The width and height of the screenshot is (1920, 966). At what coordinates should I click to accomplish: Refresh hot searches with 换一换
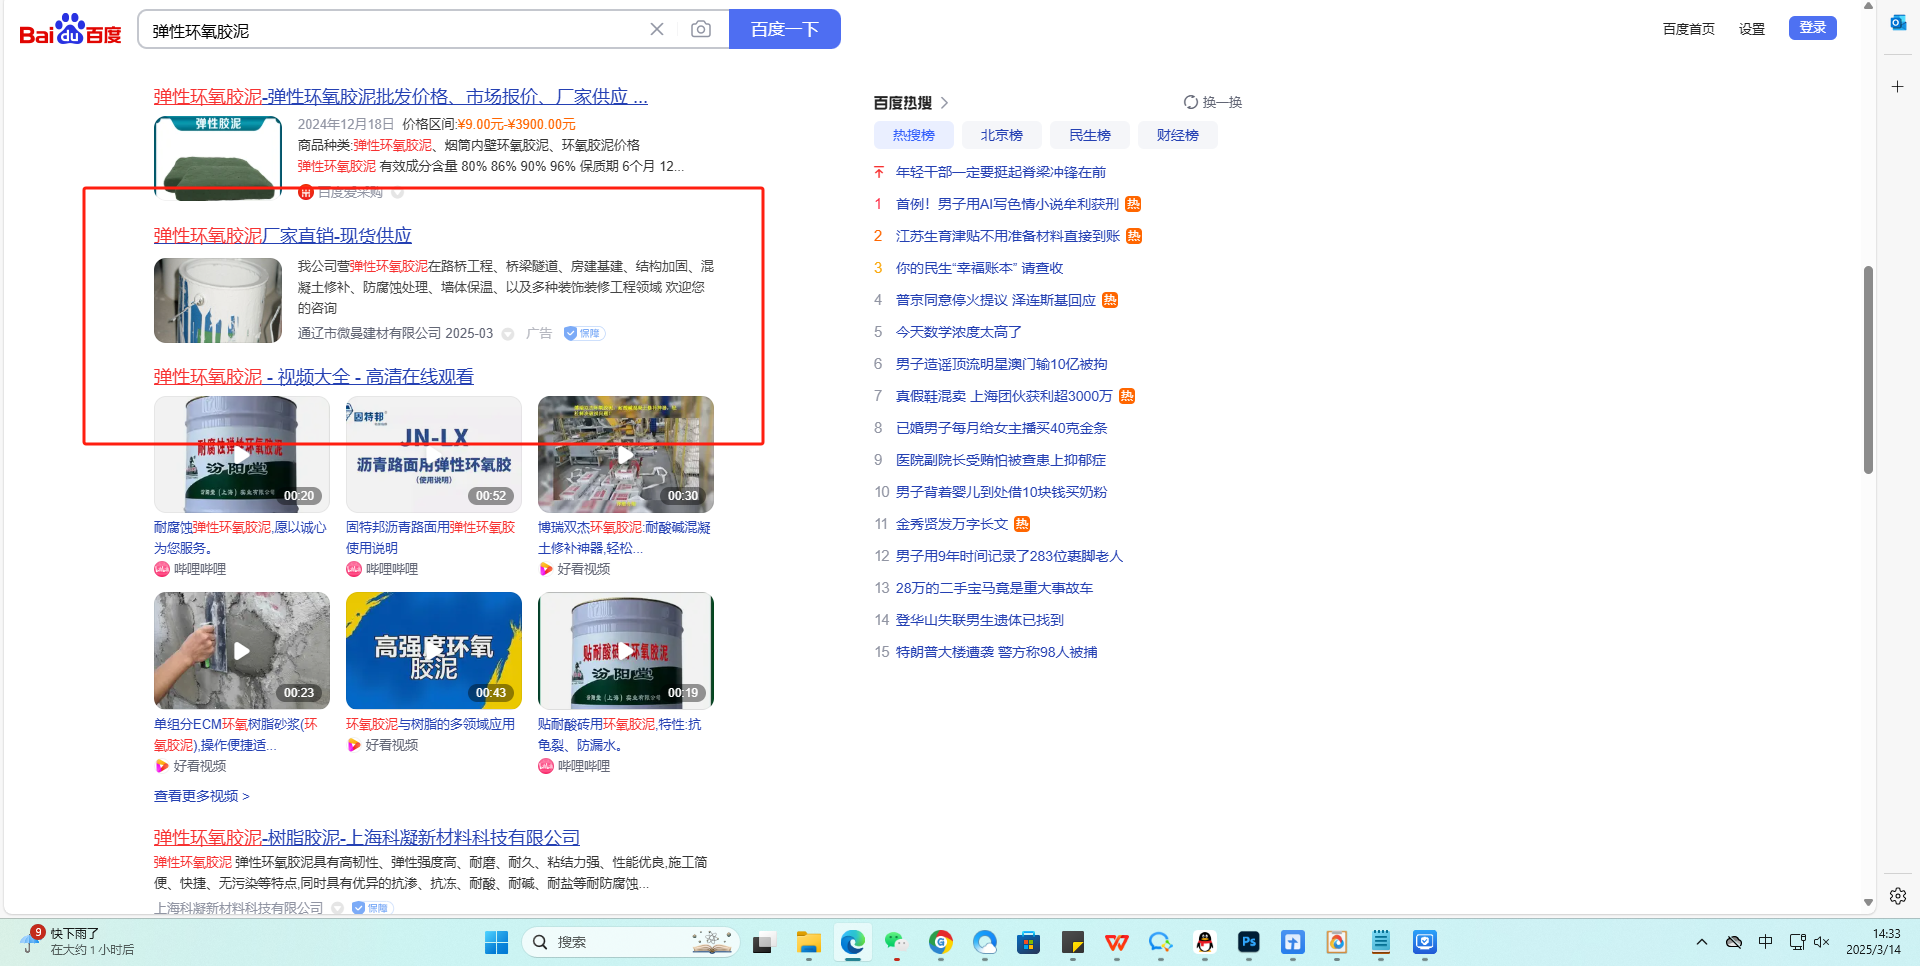1212,102
